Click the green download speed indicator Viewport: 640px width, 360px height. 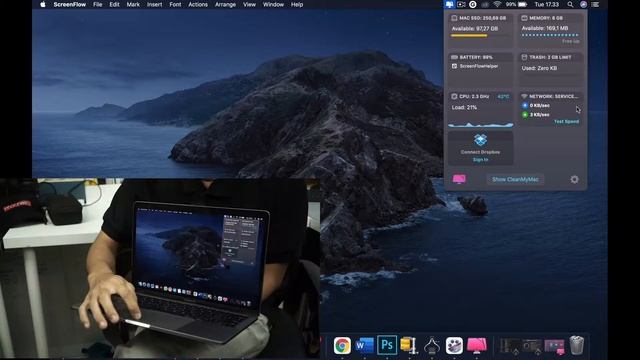(x=525, y=115)
